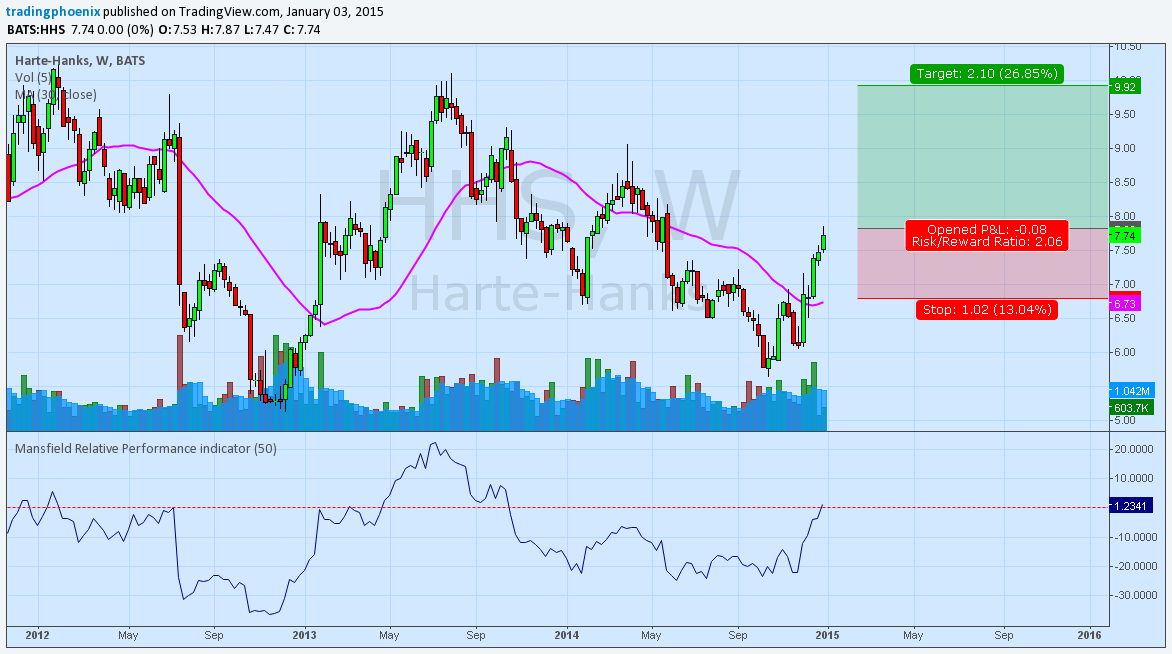Click the 6.73 moving average price tag
The image size is (1172, 654).
coord(1125,304)
